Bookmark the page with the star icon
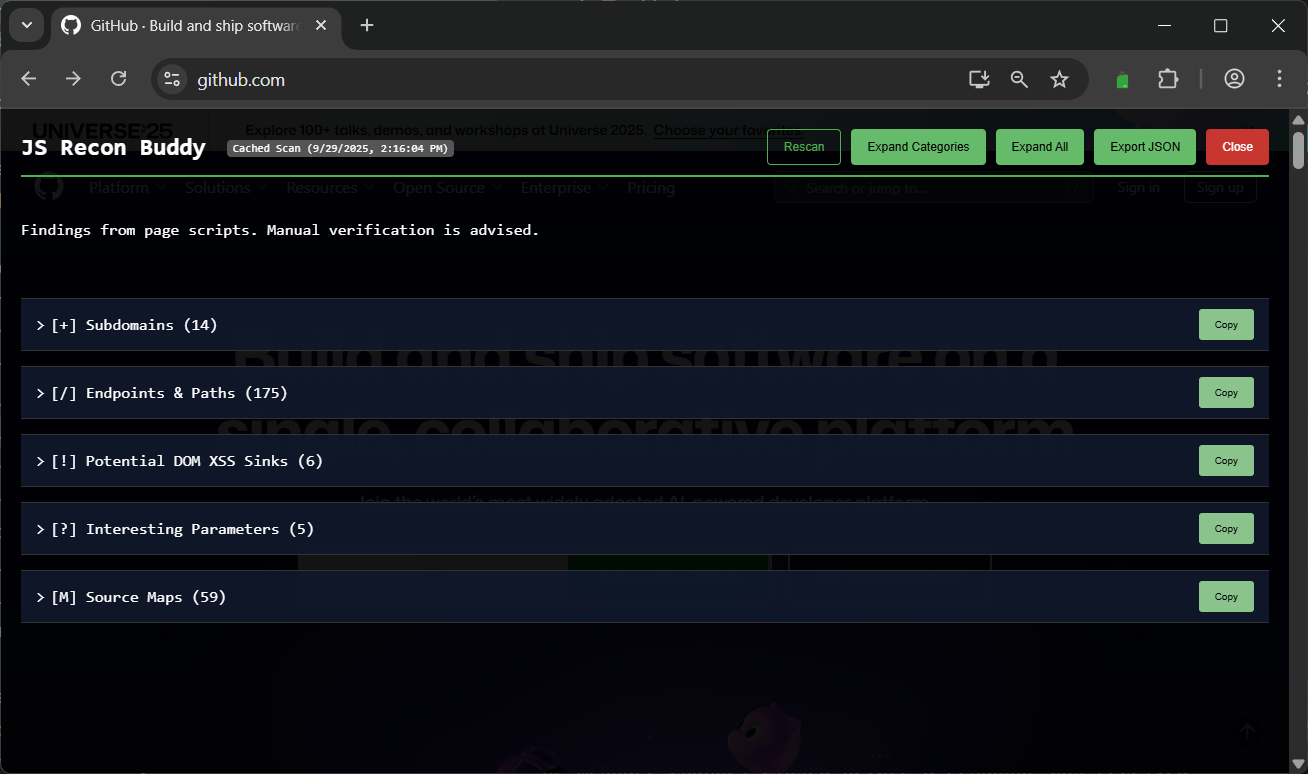1308x774 pixels. tap(1059, 78)
